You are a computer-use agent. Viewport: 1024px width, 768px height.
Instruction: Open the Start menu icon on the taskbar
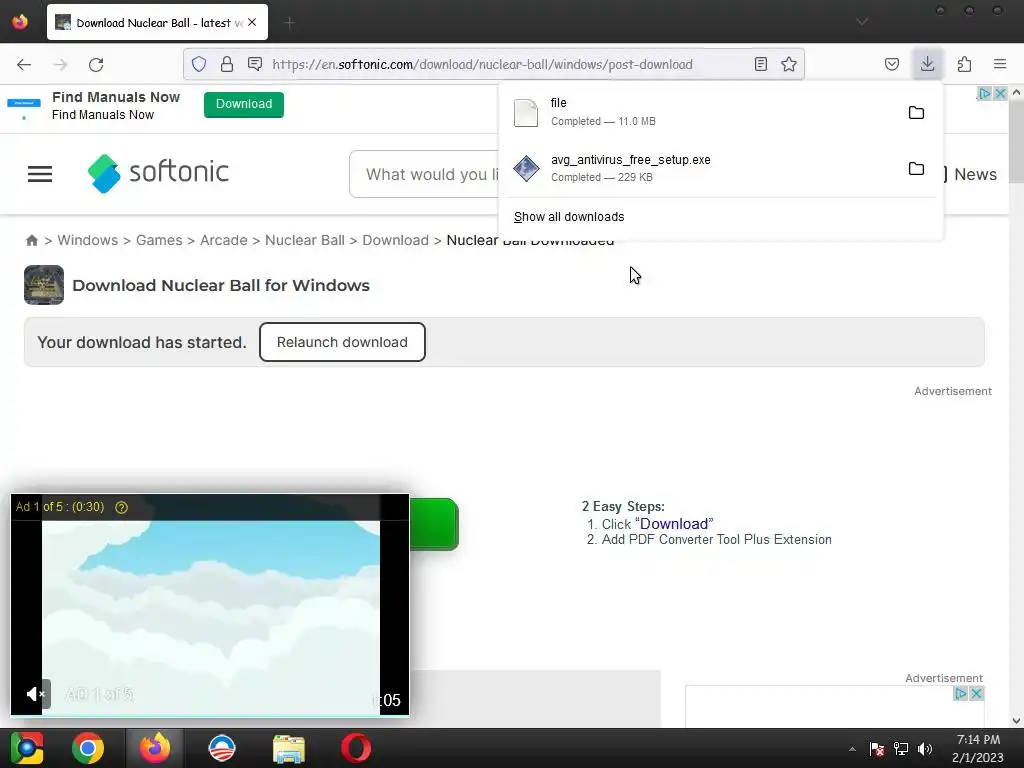click(x=27, y=748)
